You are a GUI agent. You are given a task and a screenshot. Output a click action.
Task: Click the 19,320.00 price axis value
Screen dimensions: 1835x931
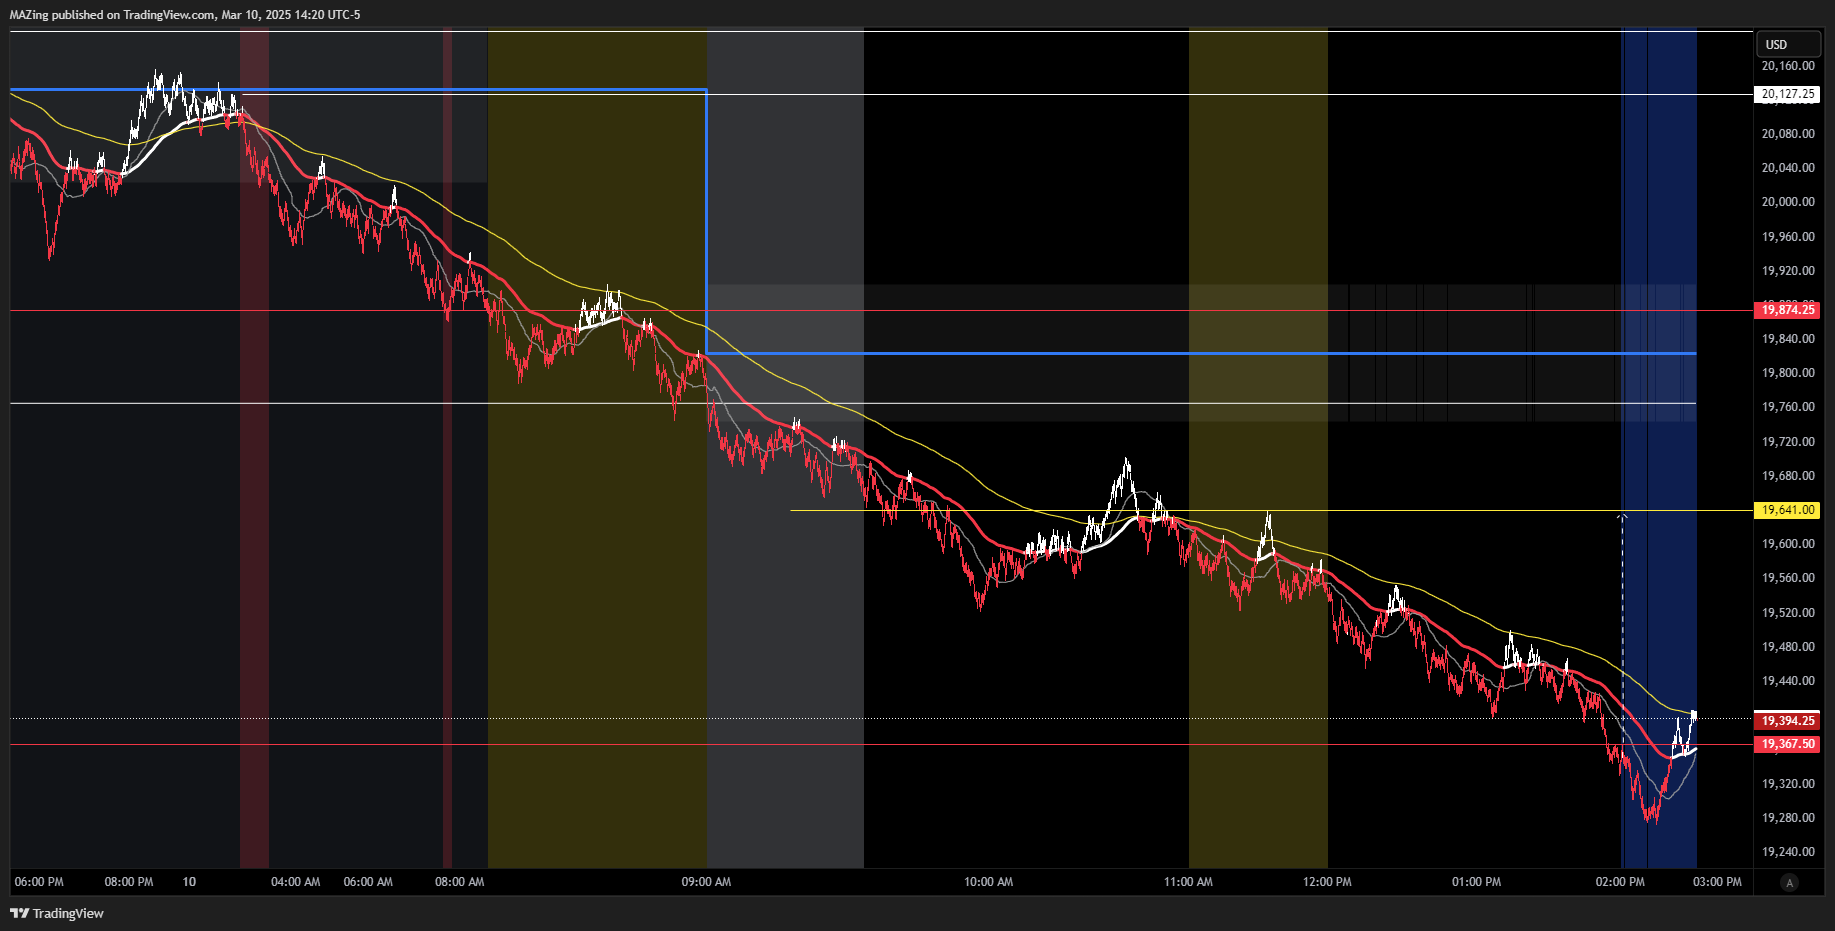[1788, 784]
